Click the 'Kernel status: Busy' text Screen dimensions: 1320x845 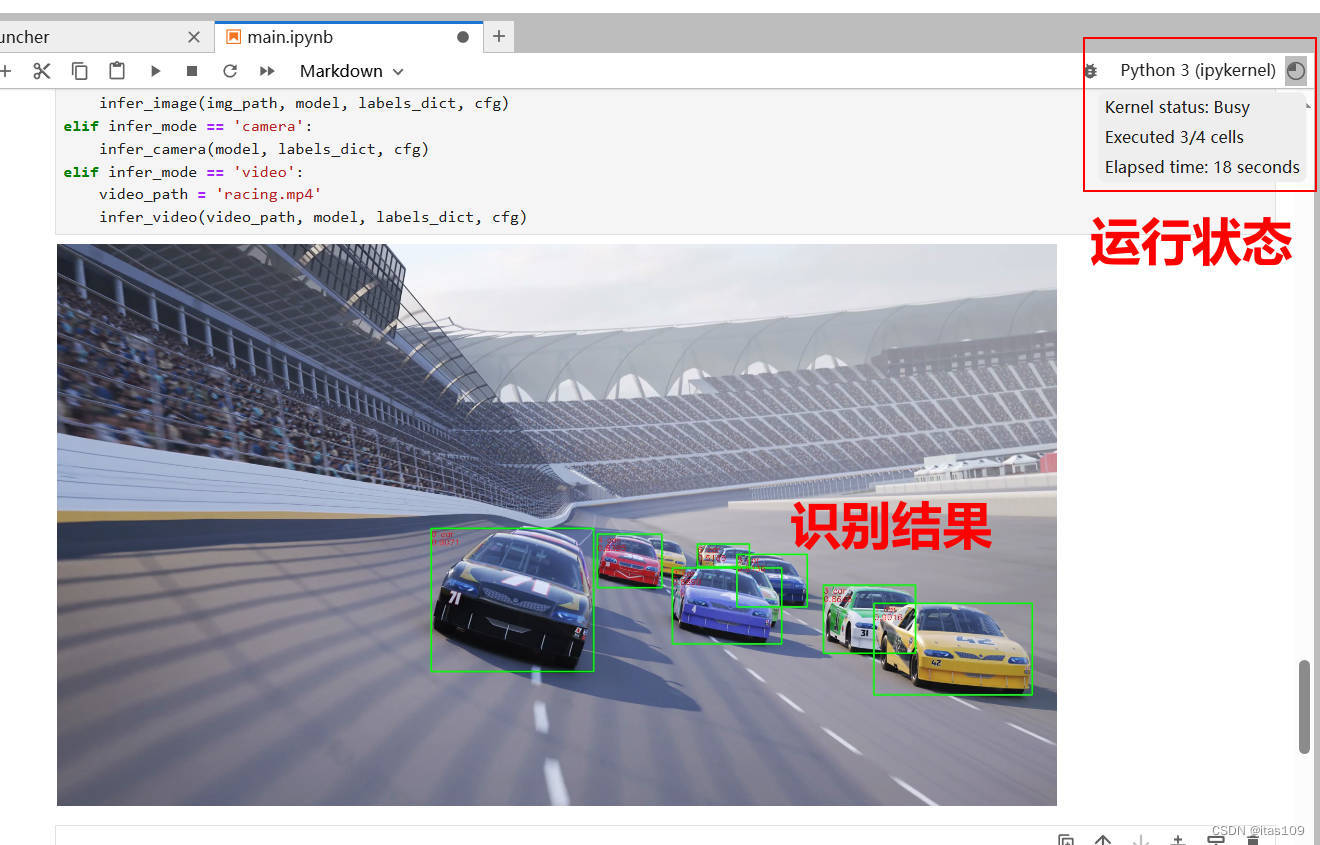pyautogui.click(x=1177, y=107)
